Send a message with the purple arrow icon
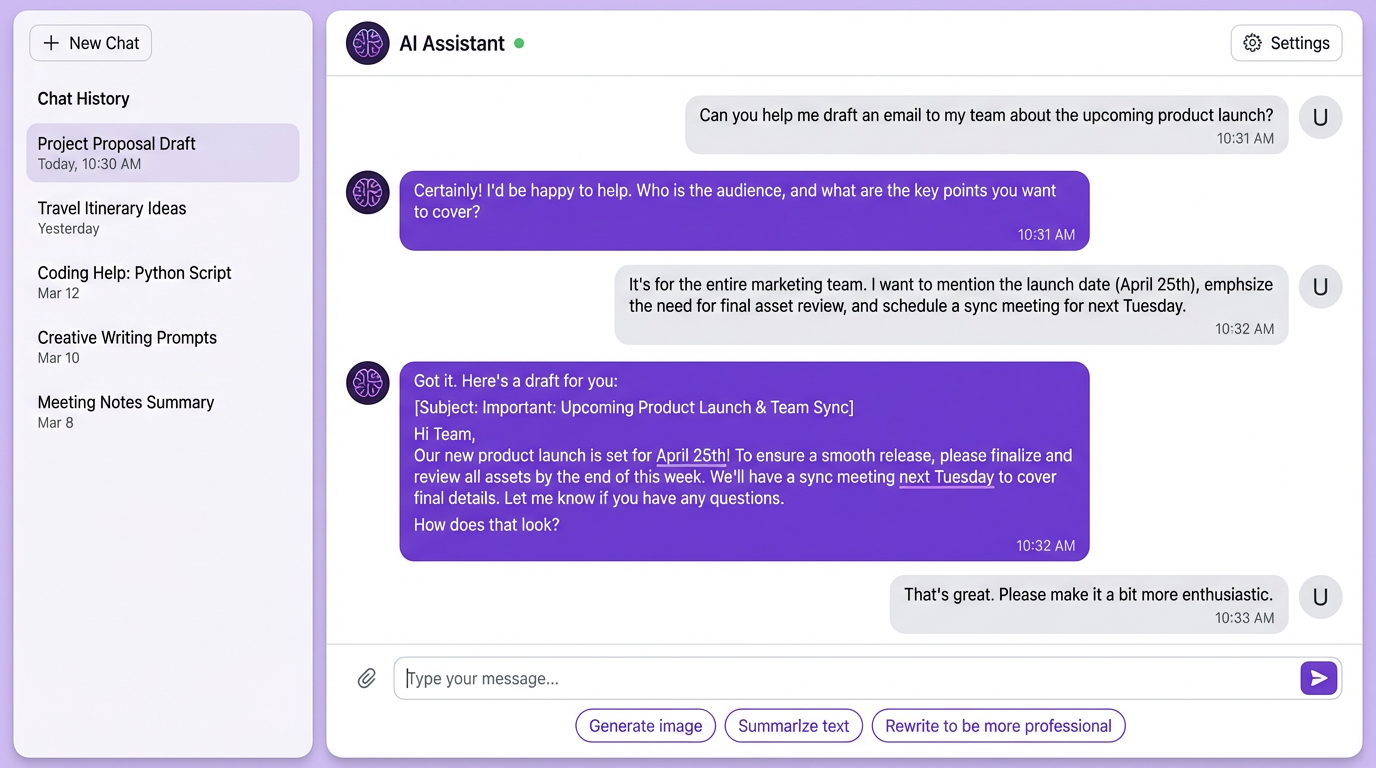 [x=1318, y=678]
